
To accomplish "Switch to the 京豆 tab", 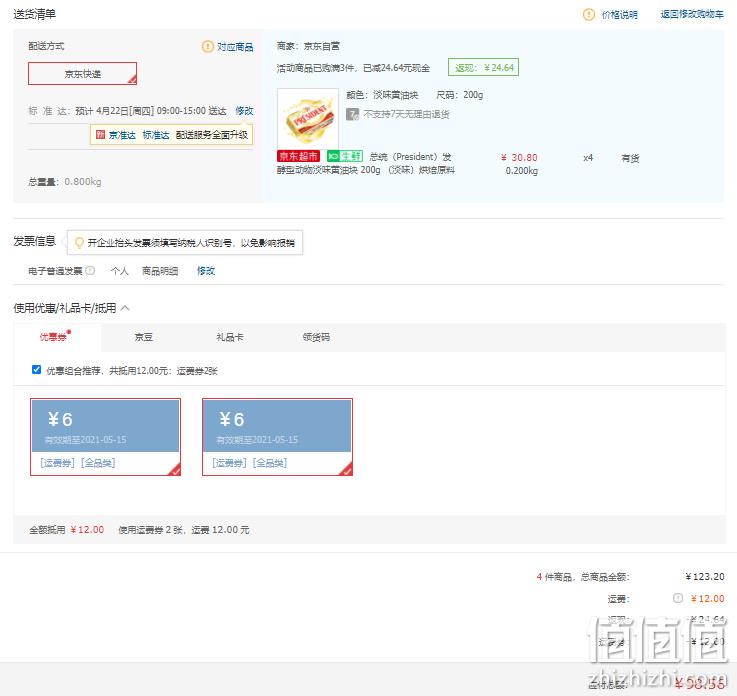I will 144,337.
